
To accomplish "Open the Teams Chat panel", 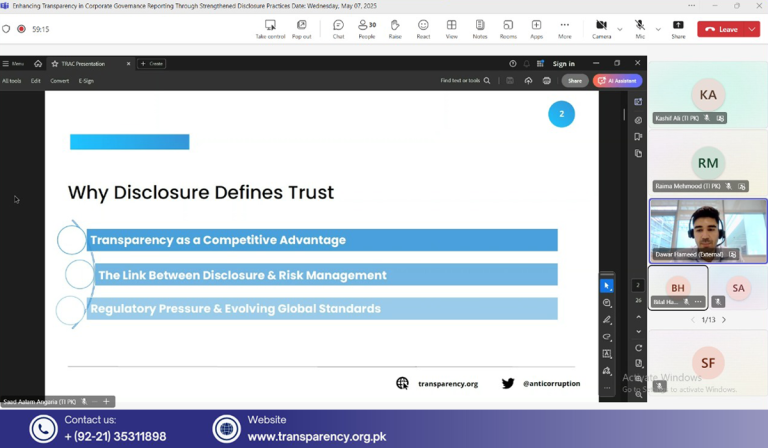I will [x=338, y=29].
